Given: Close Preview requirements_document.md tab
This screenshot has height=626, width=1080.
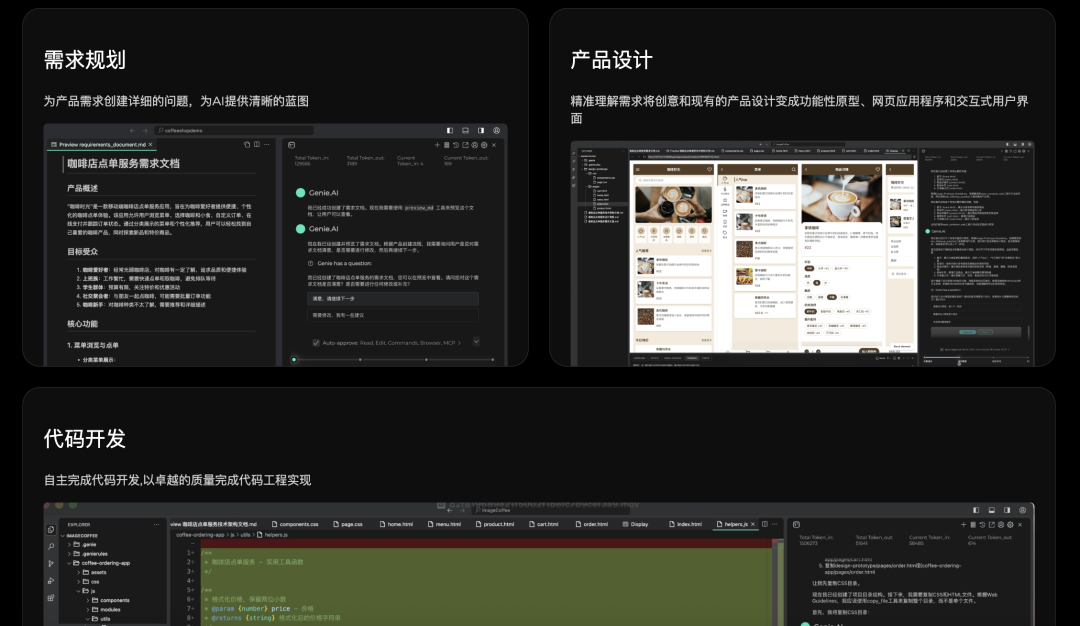Looking at the screenshot, I should tap(150, 145).
